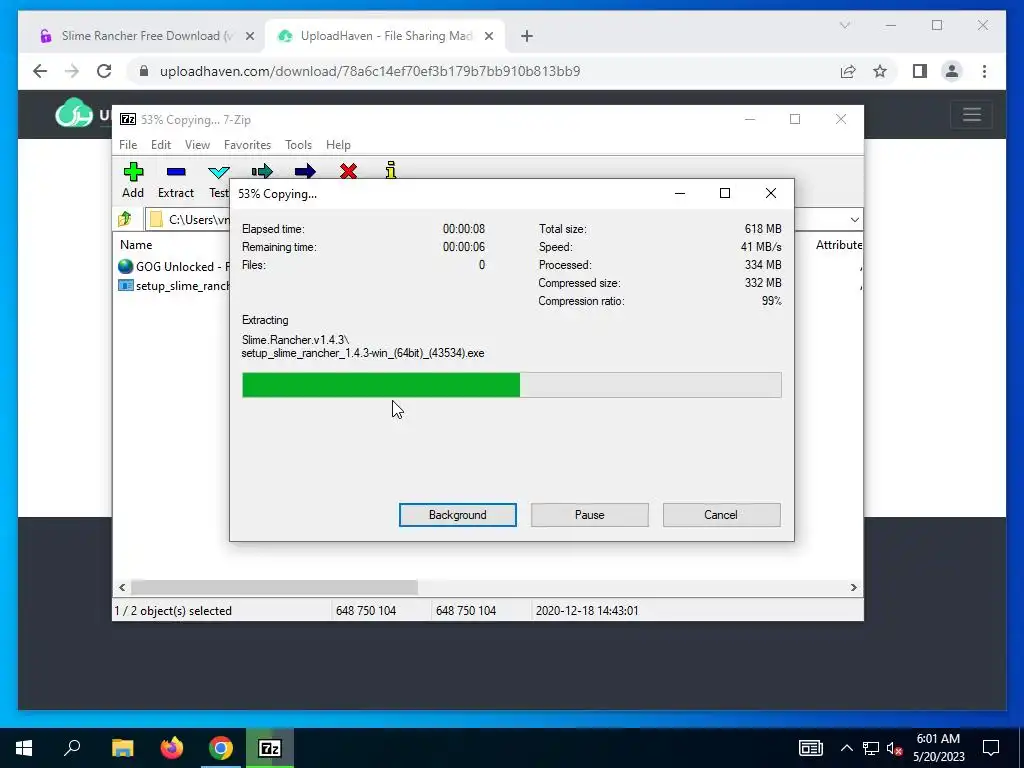Expand the 7-Zip path dropdown
Image resolution: width=1024 pixels, height=768 pixels.
pyautogui.click(x=854, y=219)
